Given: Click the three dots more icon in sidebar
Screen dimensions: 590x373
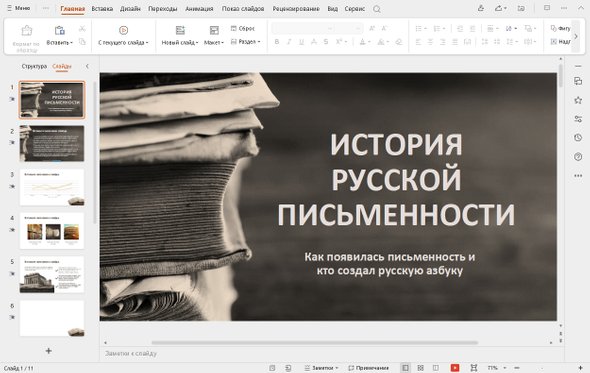Looking at the screenshot, I should pyautogui.click(x=578, y=175).
